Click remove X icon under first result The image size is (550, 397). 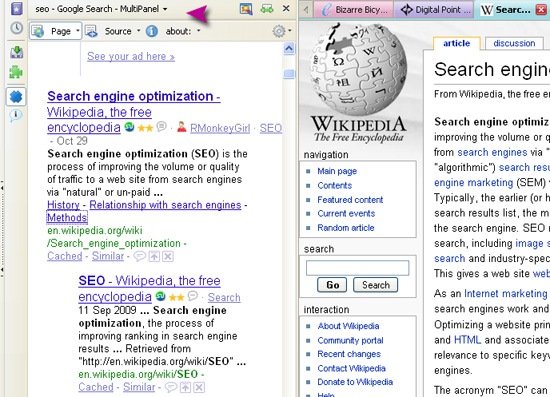click(168, 257)
